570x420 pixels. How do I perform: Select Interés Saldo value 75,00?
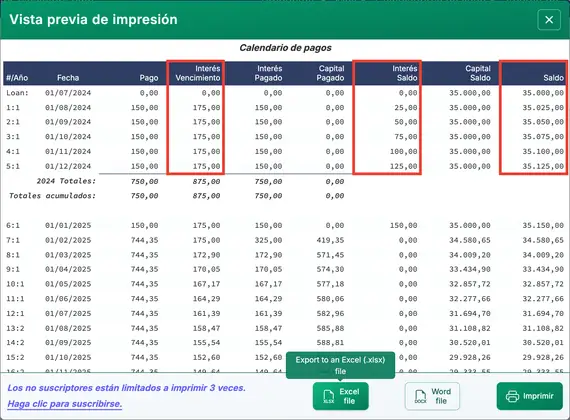pyautogui.click(x=406, y=137)
